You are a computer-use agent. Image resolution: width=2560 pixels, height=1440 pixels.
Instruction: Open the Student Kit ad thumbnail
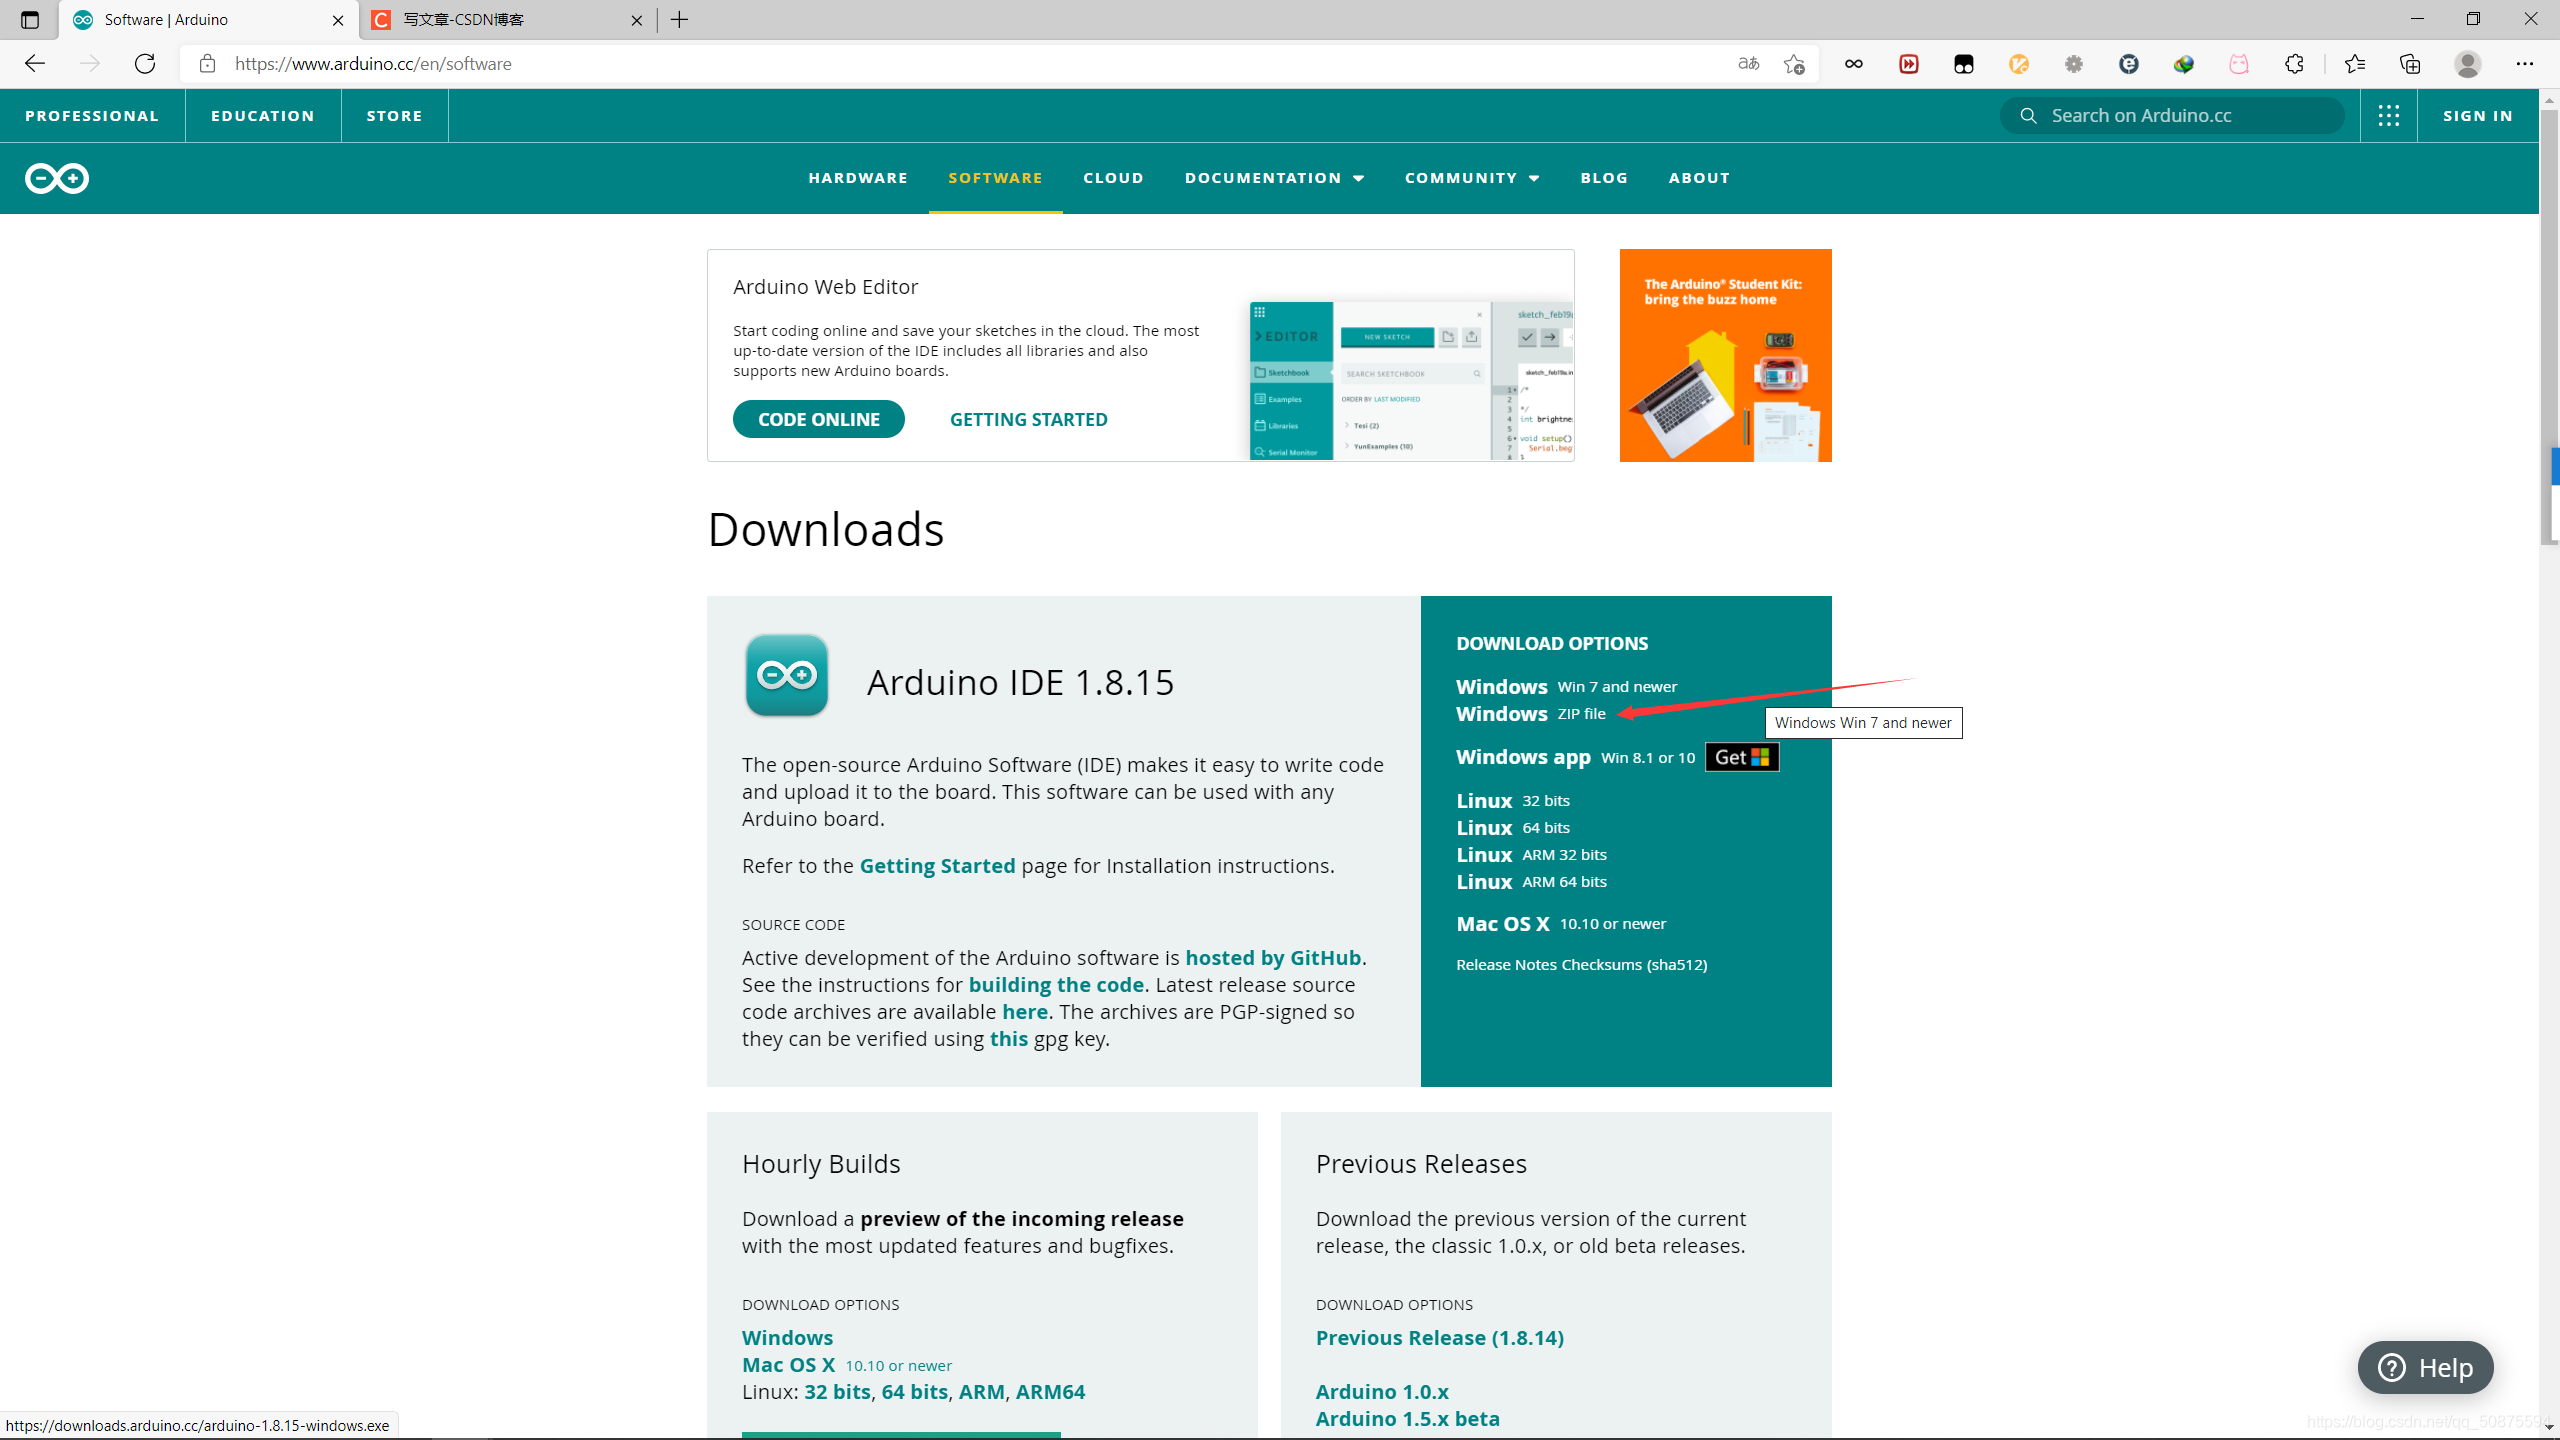1725,356
